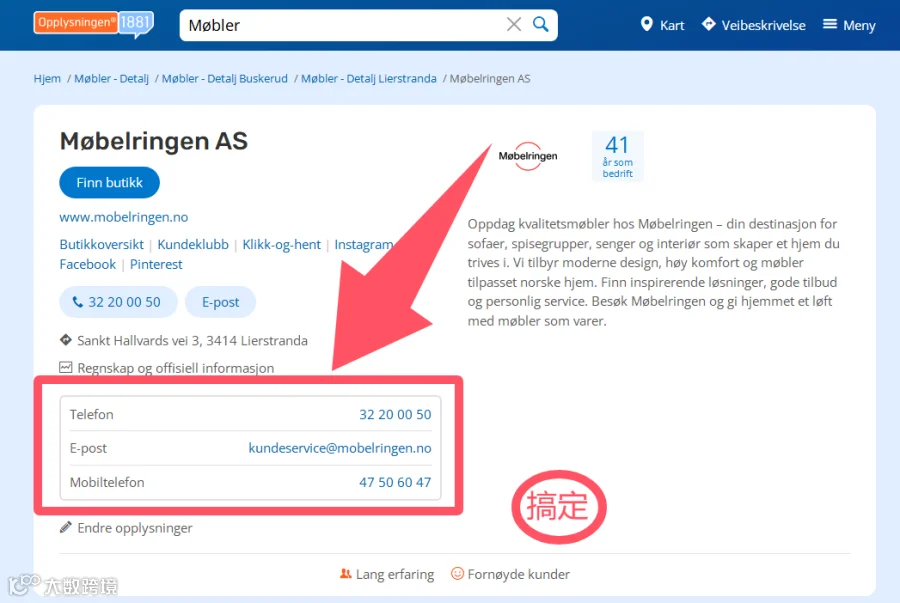The width and height of the screenshot is (900, 603).
Task: Click Mobiltelefon number 47 50 60 47
Action: pos(395,482)
